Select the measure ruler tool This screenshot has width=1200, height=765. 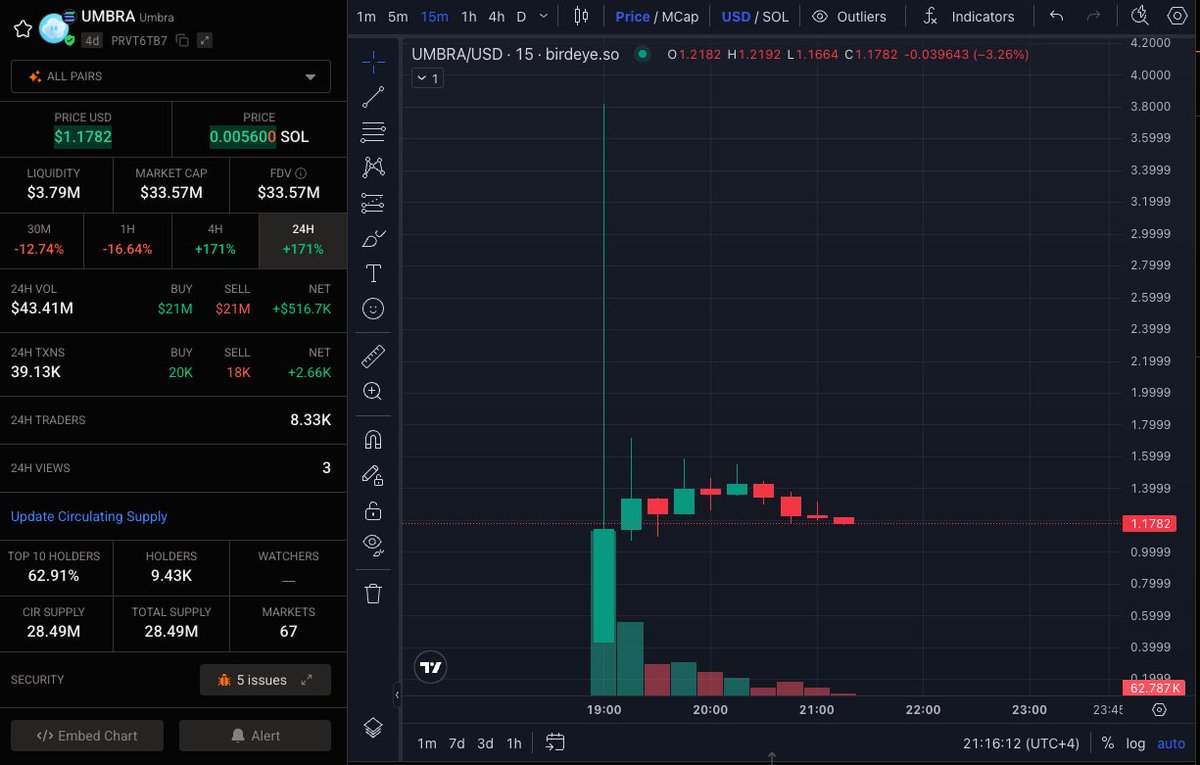point(373,355)
